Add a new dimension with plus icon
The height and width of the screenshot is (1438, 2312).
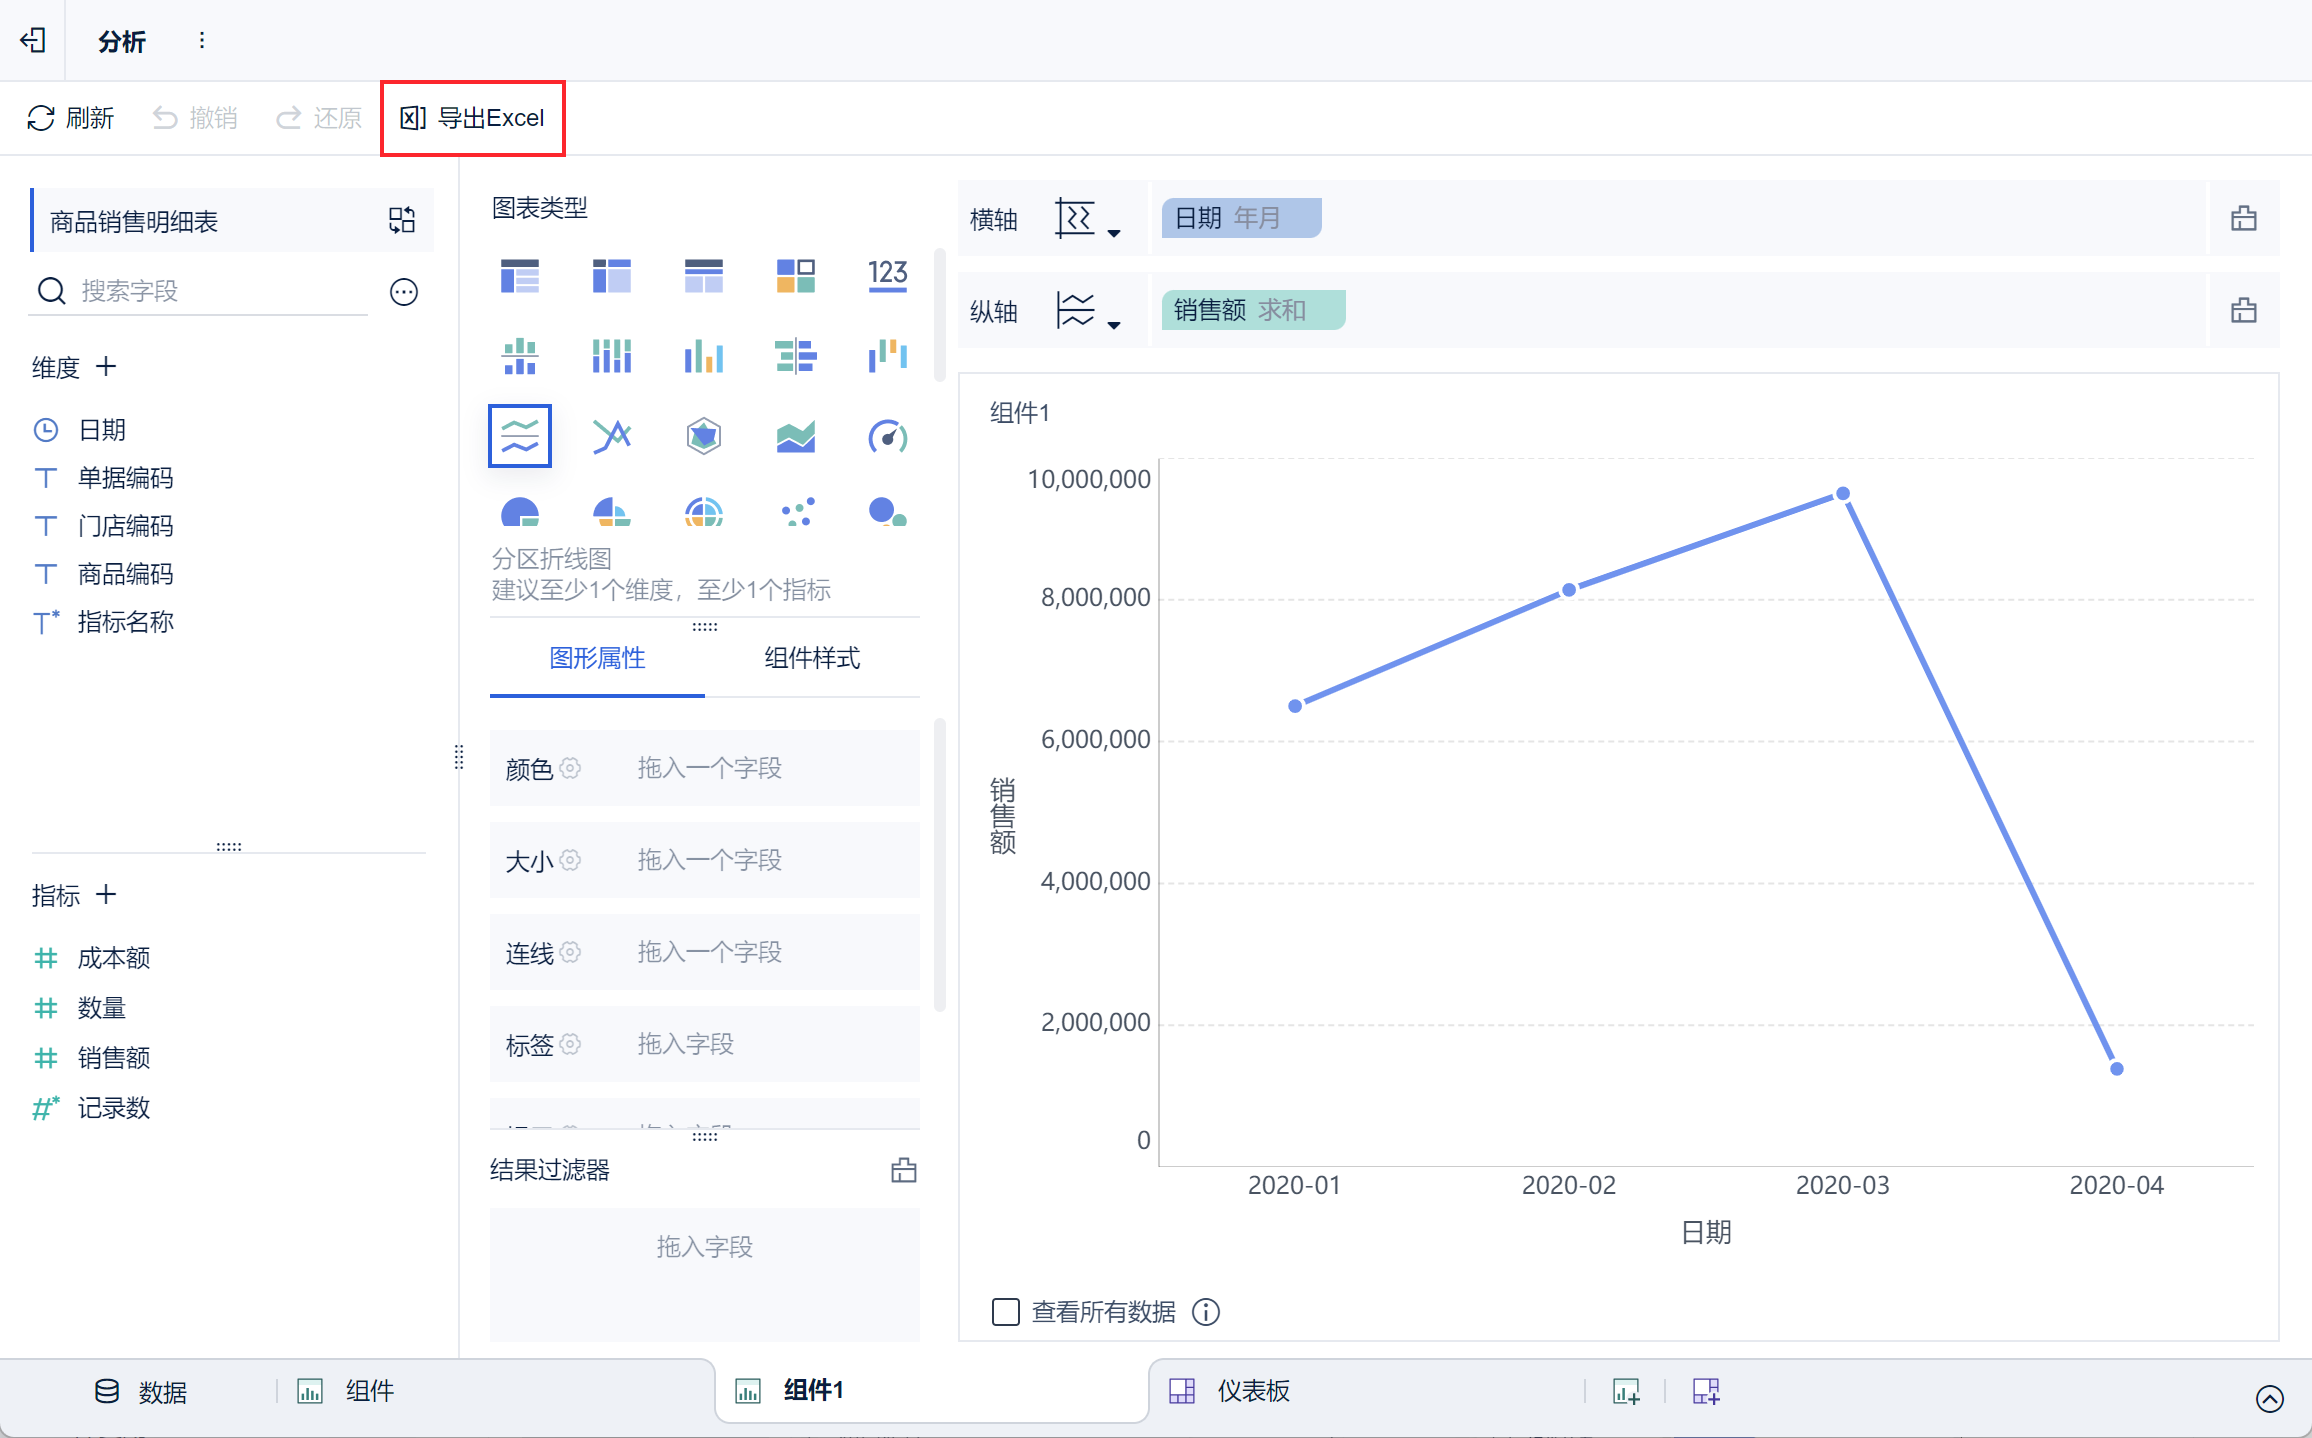coord(106,367)
